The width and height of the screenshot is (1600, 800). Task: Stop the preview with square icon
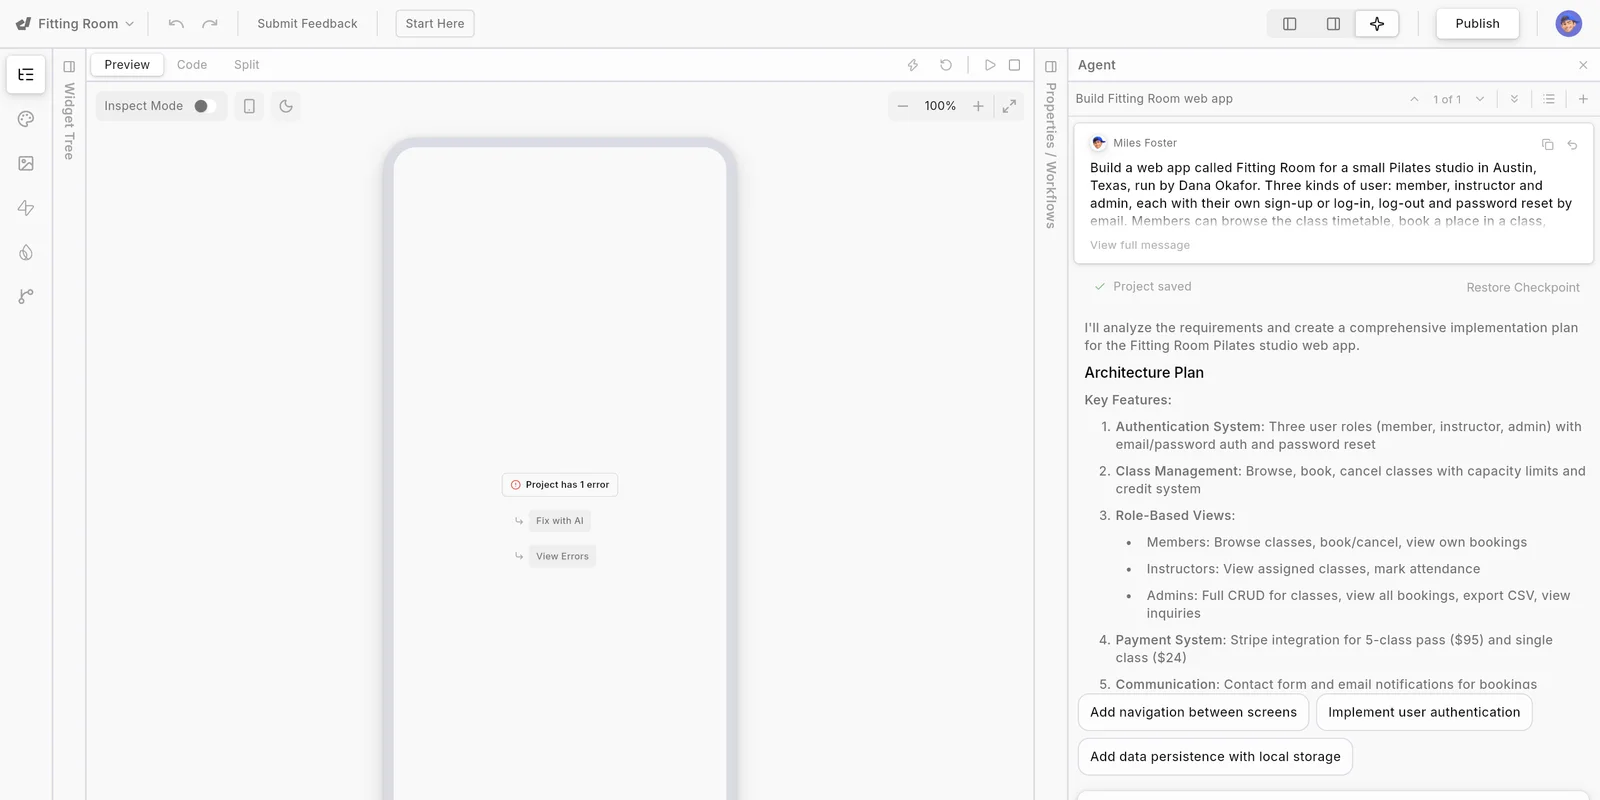coord(1014,65)
